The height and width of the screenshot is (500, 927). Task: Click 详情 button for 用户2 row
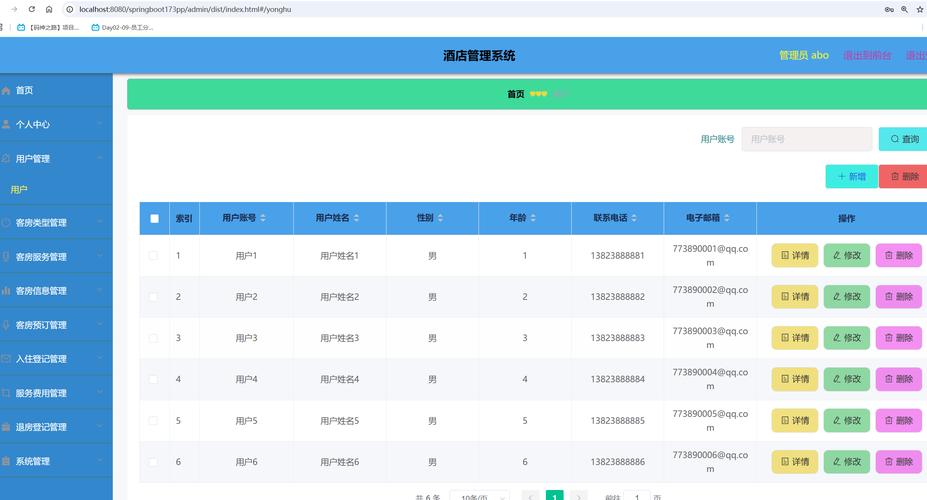pos(795,297)
